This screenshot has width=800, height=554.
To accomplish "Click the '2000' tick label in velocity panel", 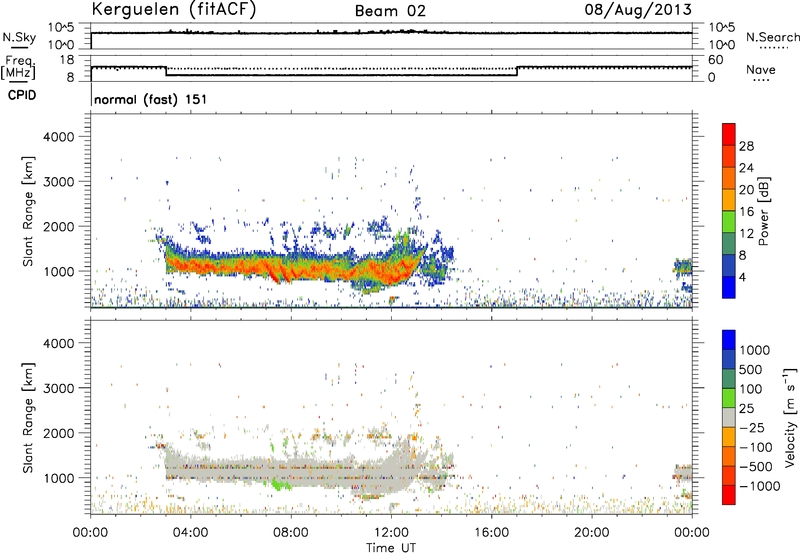I will pyautogui.click(x=58, y=433).
